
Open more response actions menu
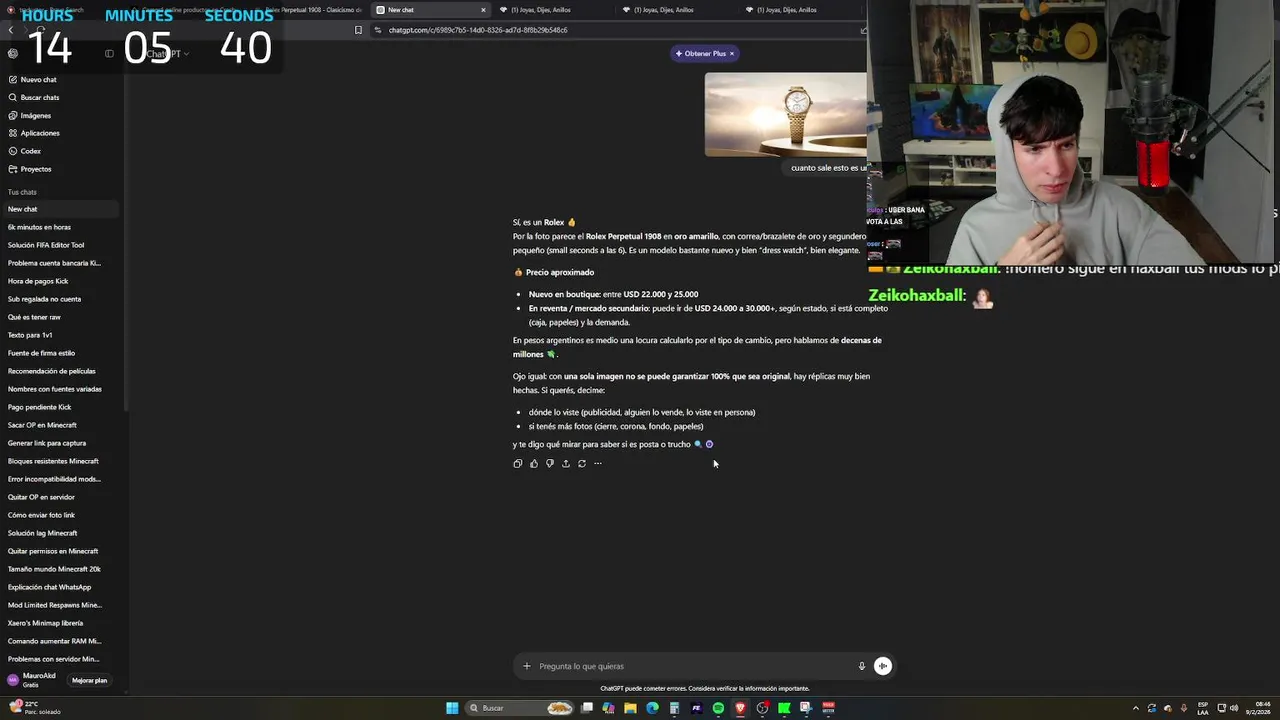pos(597,463)
